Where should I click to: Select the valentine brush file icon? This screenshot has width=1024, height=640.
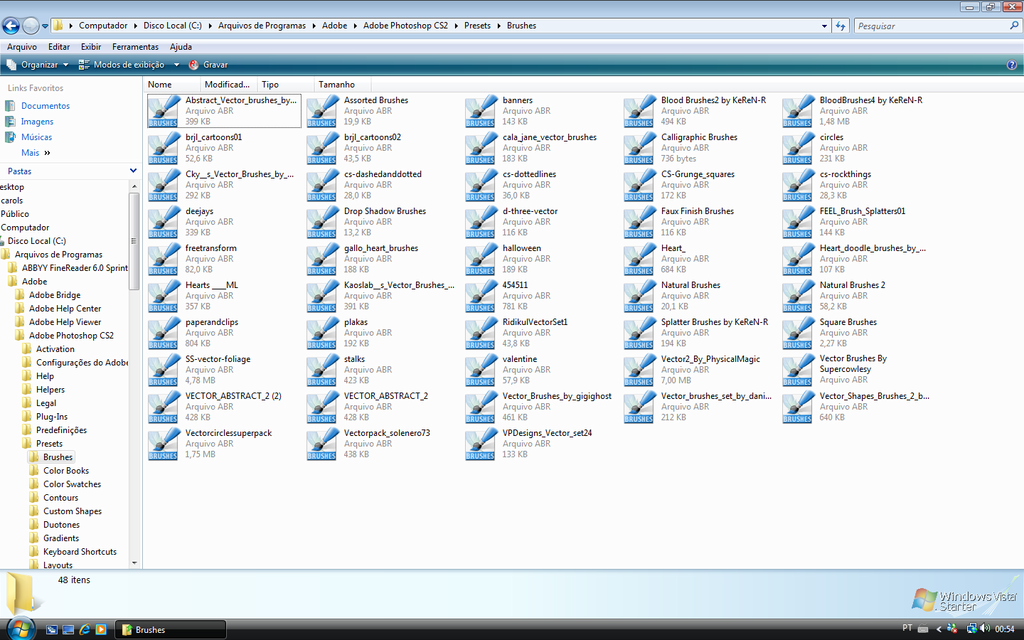click(x=480, y=370)
